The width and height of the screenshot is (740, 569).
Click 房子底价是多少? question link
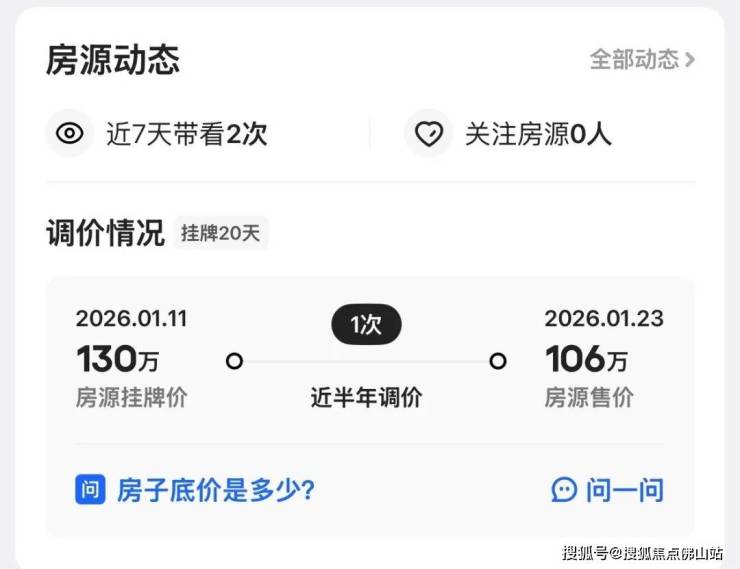tap(216, 489)
